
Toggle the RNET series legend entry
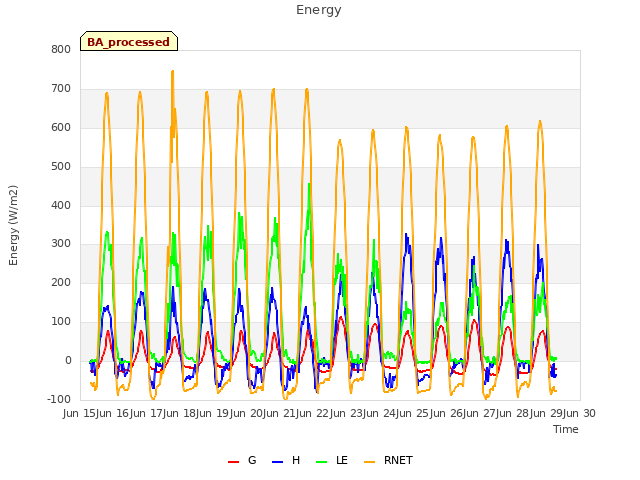388,460
